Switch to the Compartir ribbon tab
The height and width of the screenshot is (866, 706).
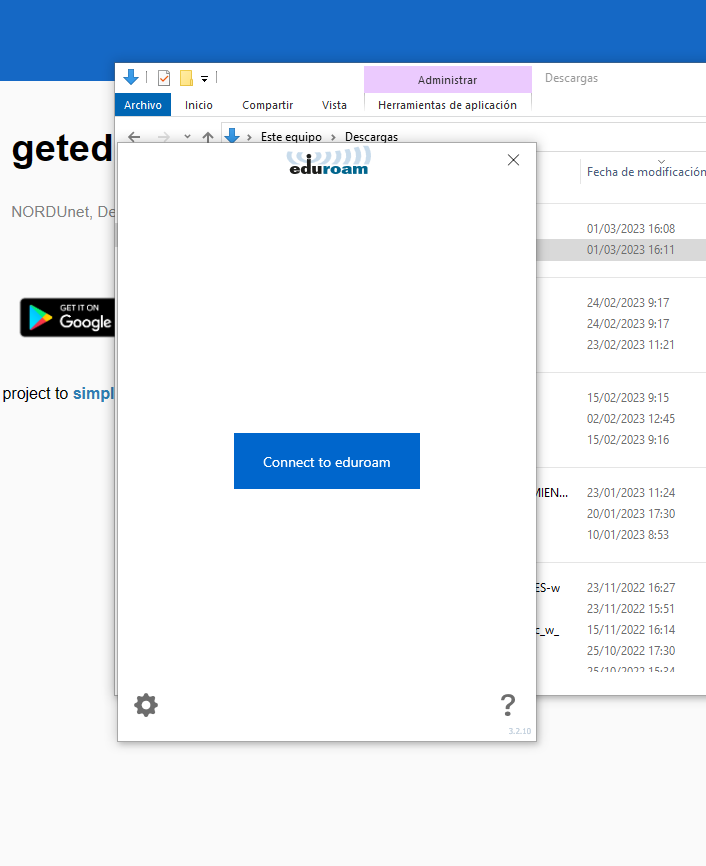pos(267,105)
